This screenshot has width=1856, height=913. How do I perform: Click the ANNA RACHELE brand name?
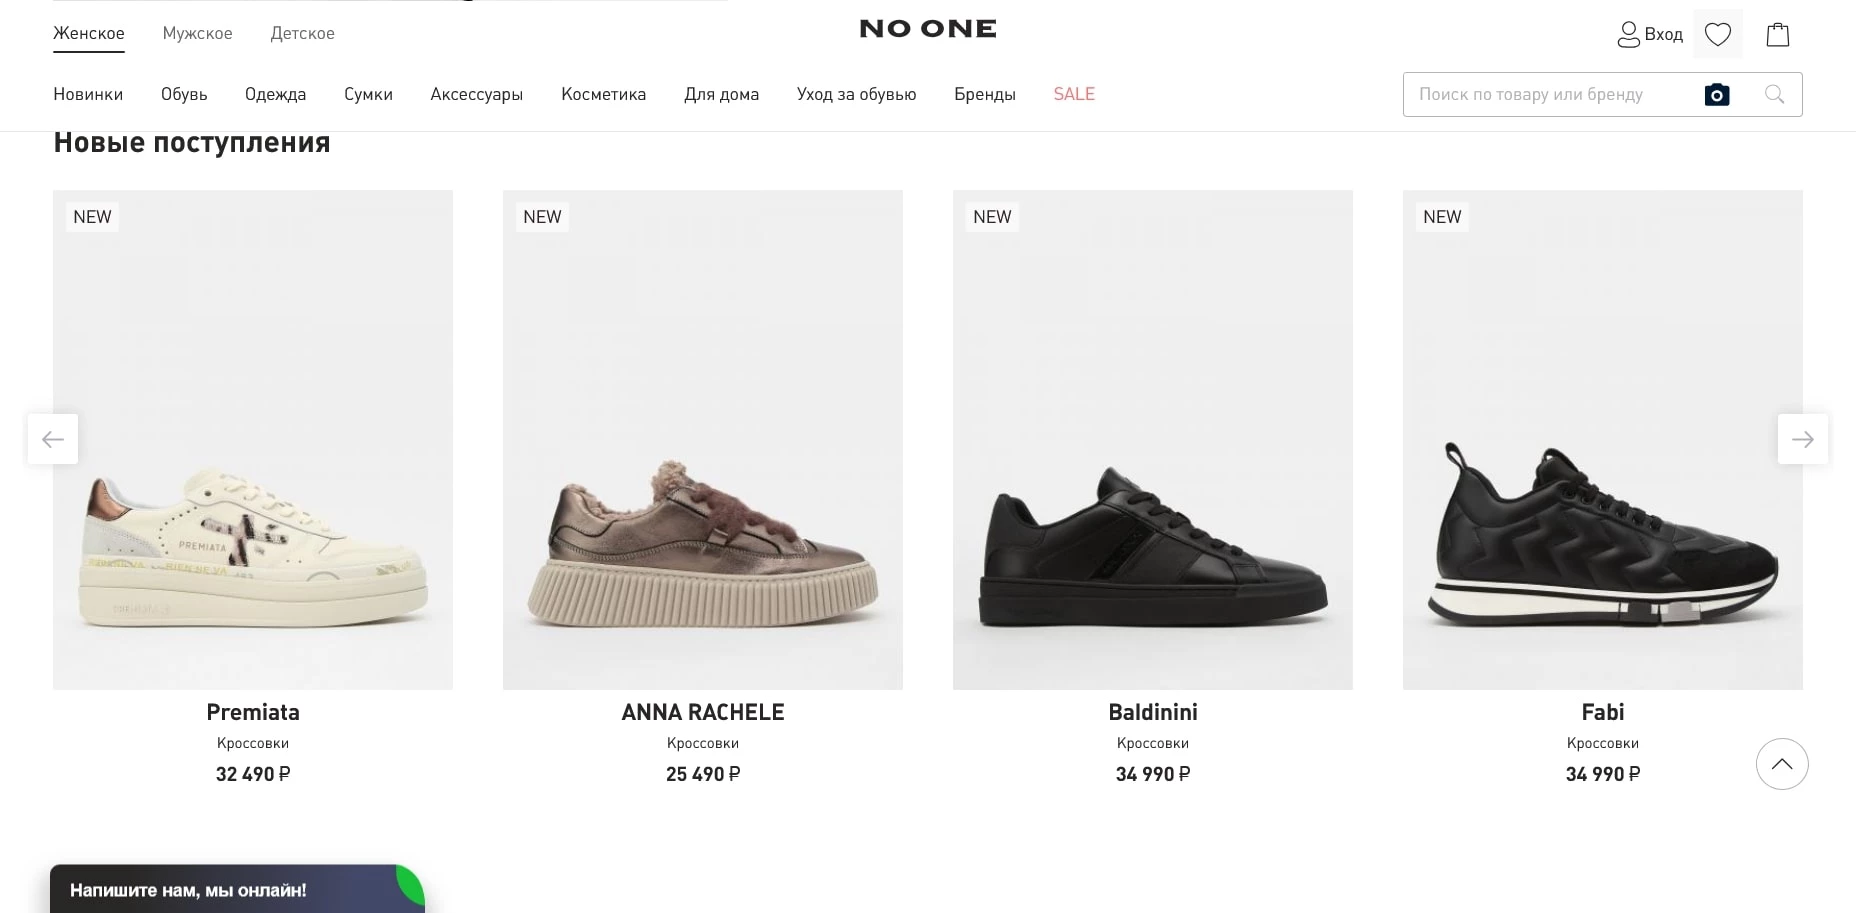click(702, 712)
